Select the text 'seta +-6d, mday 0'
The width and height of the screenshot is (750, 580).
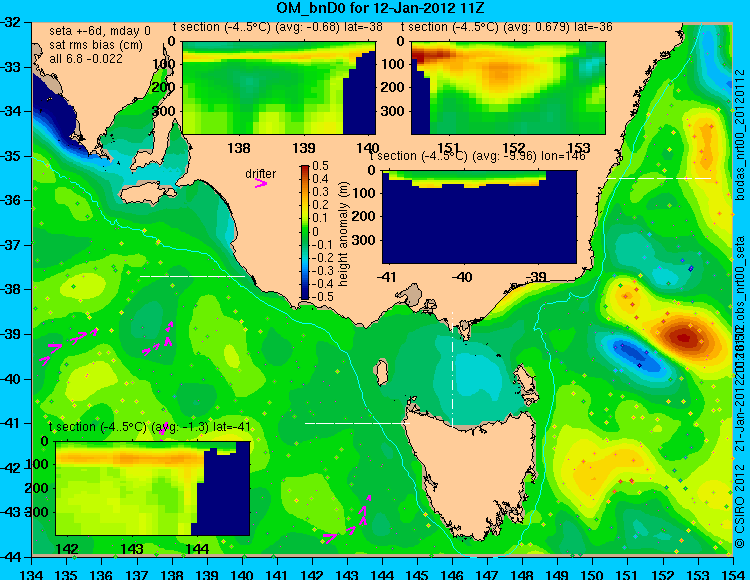point(100,31)
